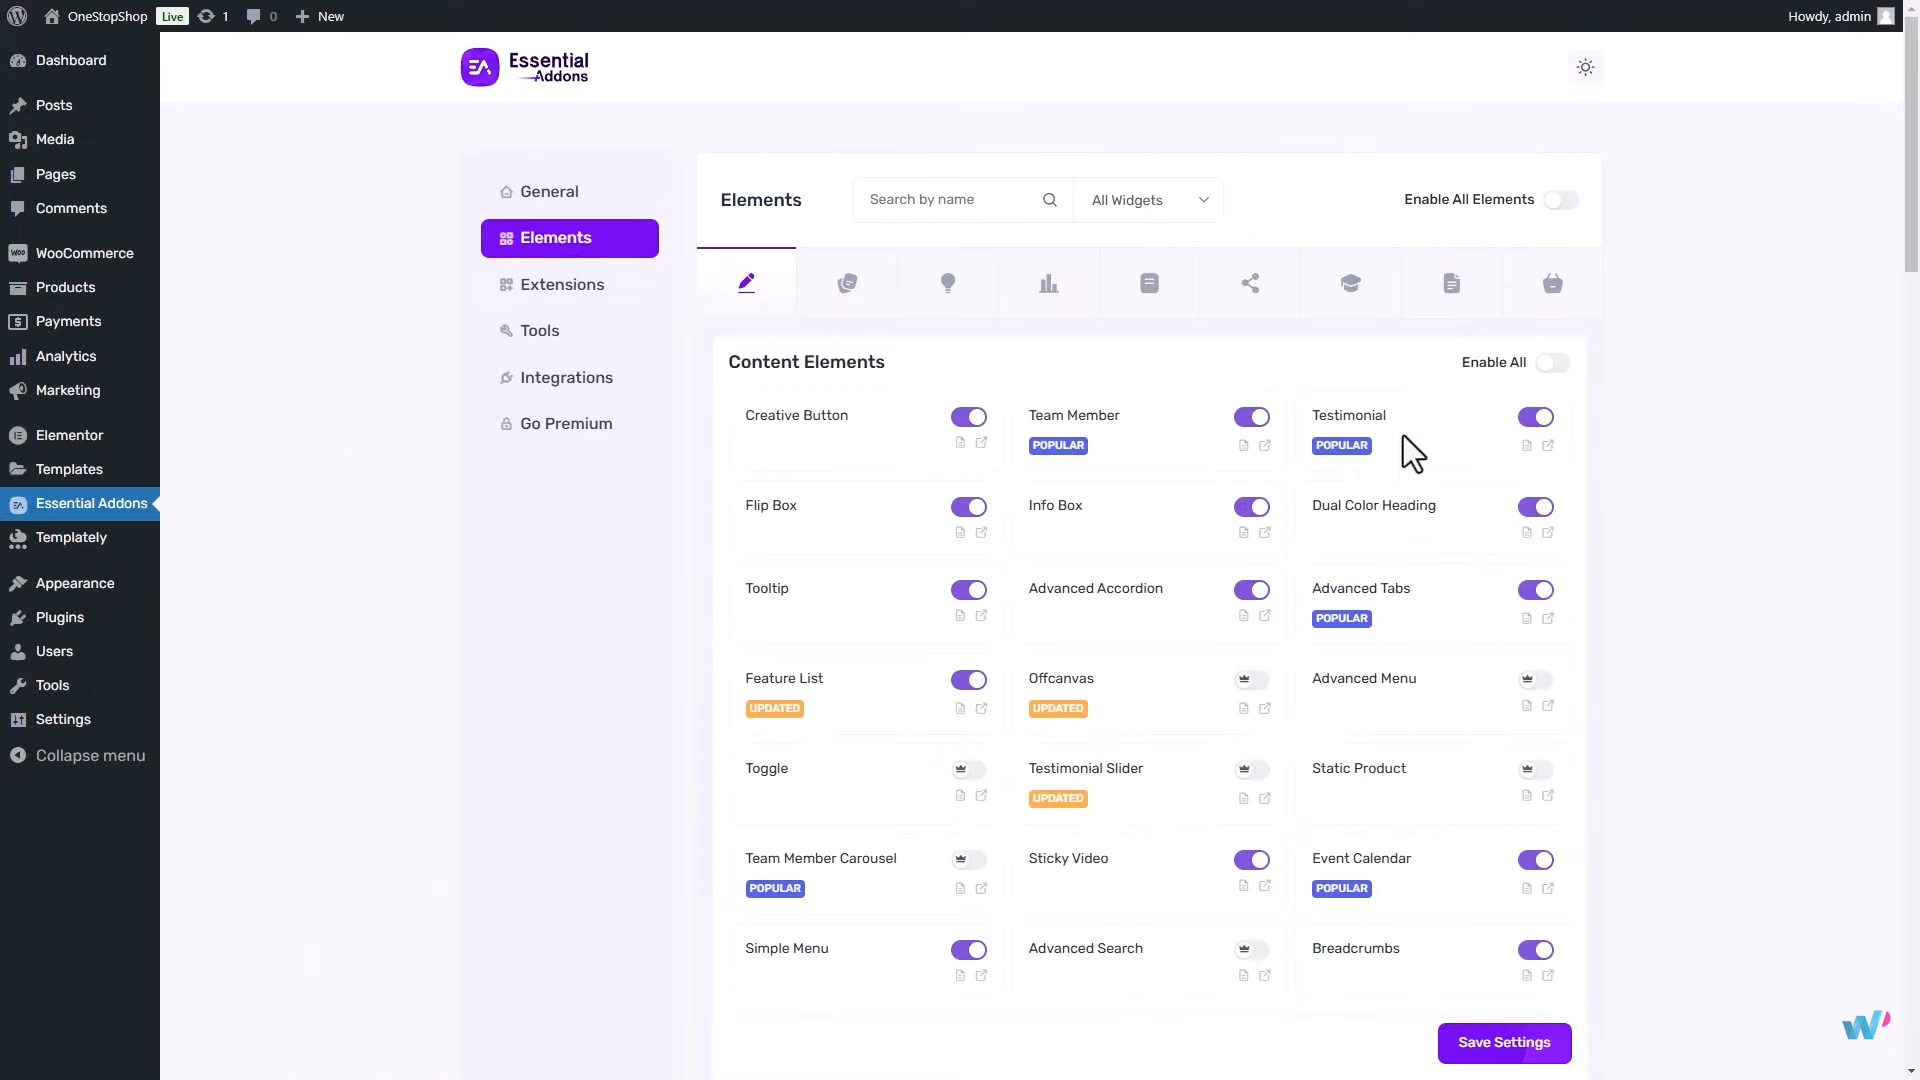This screenshot has width=1920, height=1080.
Task: Expand the Templates menu in the sidebar
Action: [69, 469]
